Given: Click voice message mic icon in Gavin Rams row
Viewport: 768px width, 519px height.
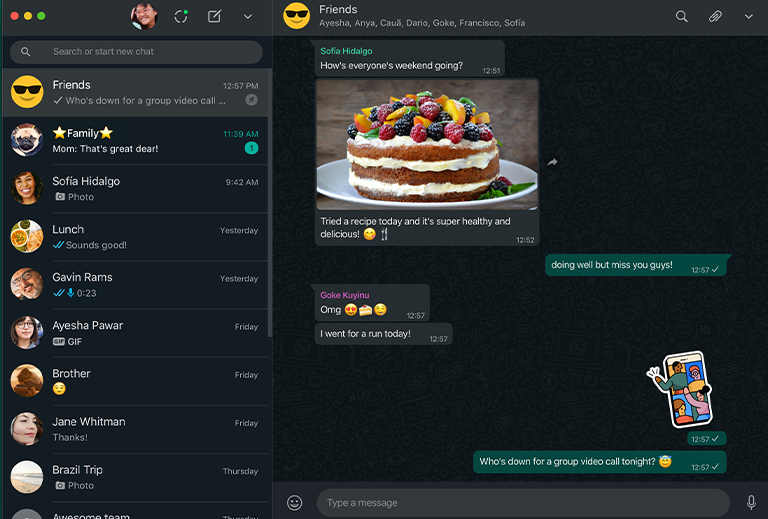Looking at the screenshot, I should coord(71,293).
